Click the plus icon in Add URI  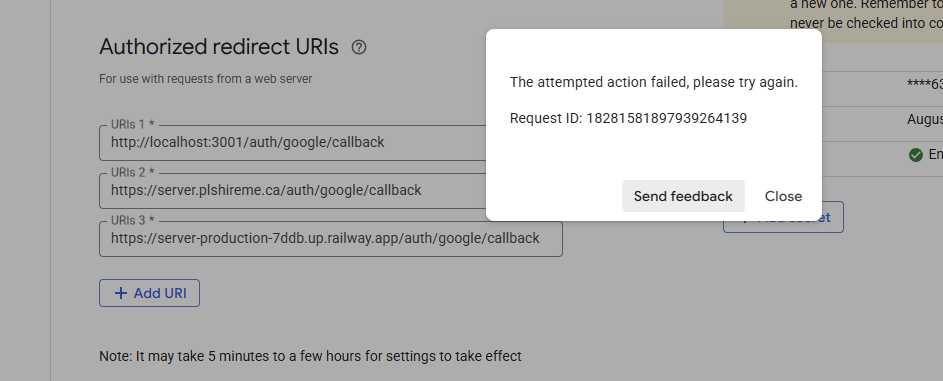click(121, 293)
